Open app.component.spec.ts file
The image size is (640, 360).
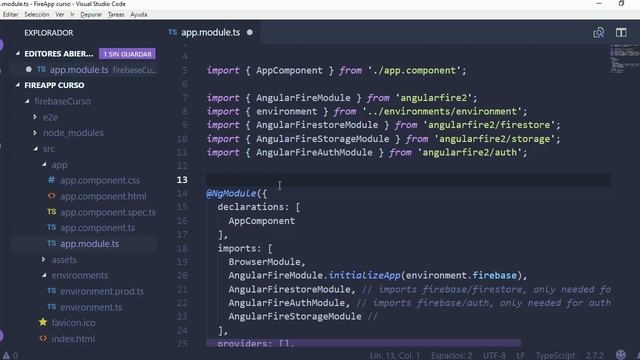[108, 212]
